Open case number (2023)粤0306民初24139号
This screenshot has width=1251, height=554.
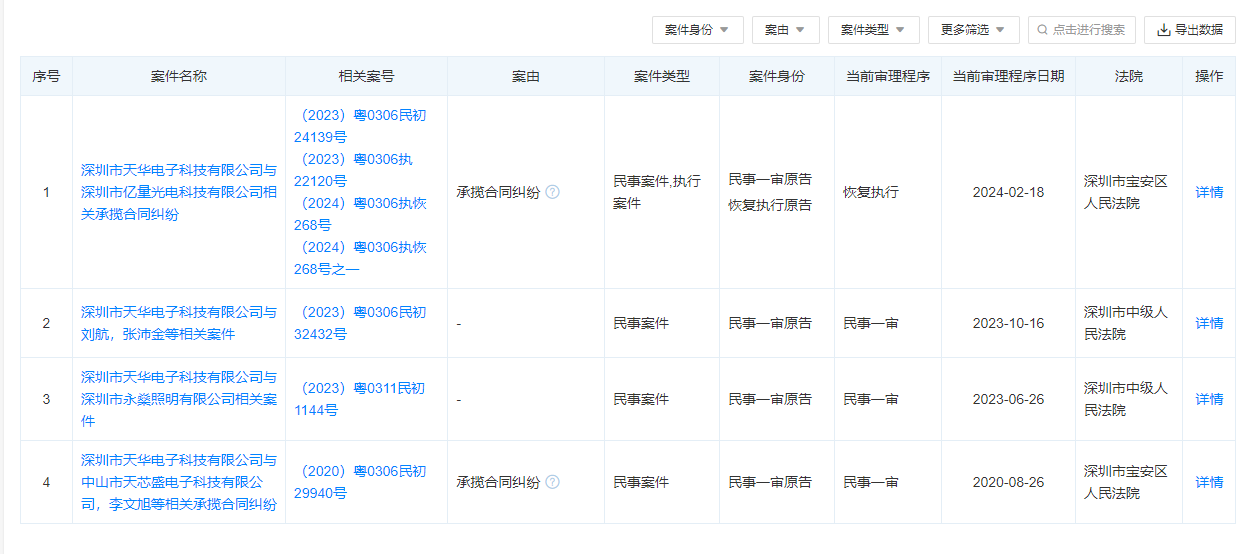360,126
